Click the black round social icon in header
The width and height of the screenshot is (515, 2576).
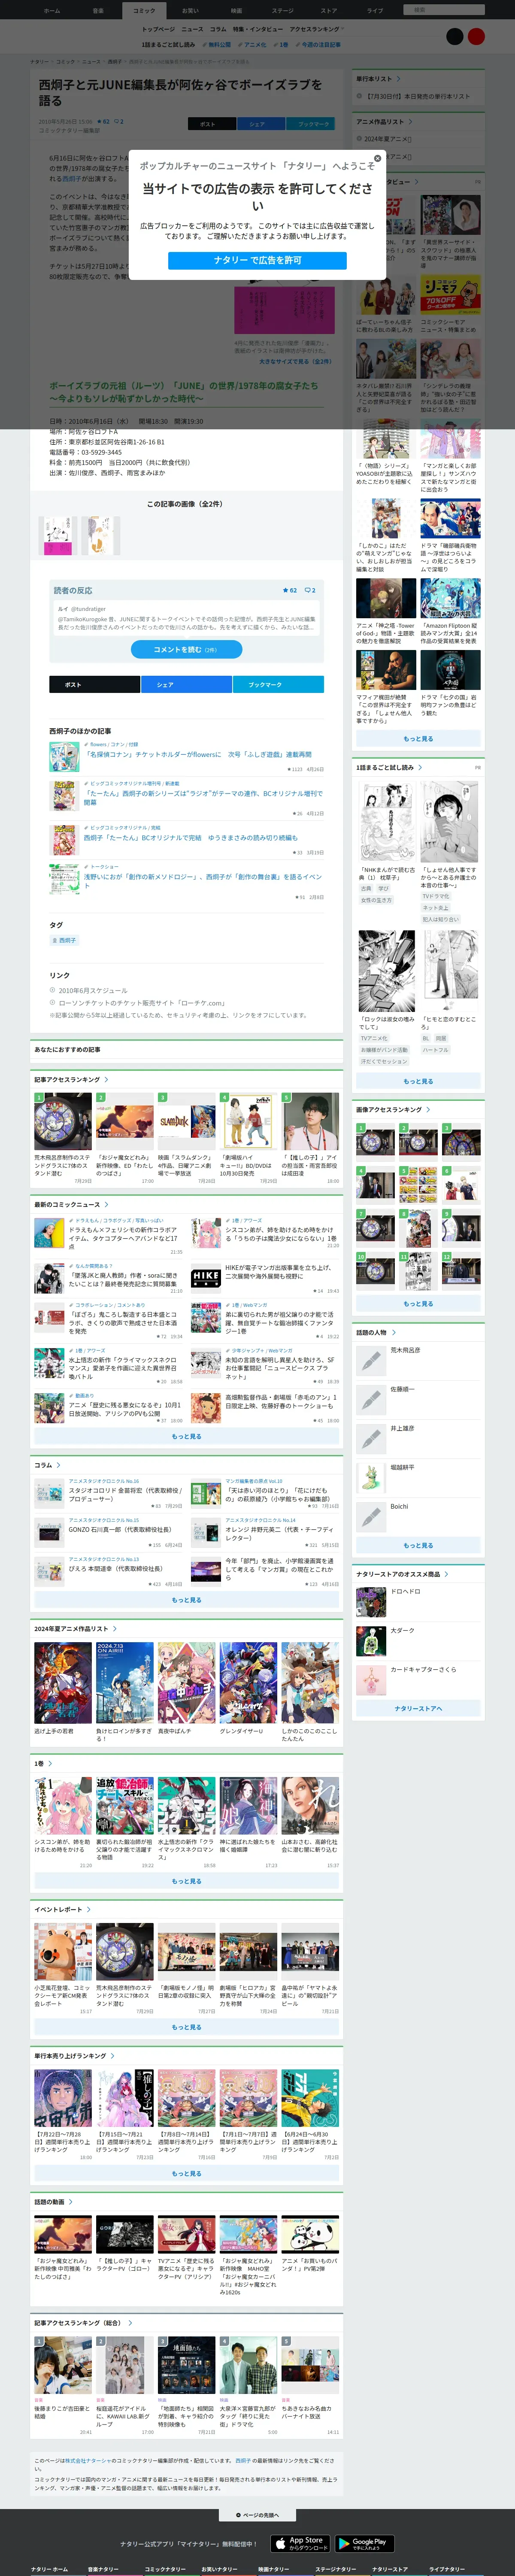[x=455, y=36]
